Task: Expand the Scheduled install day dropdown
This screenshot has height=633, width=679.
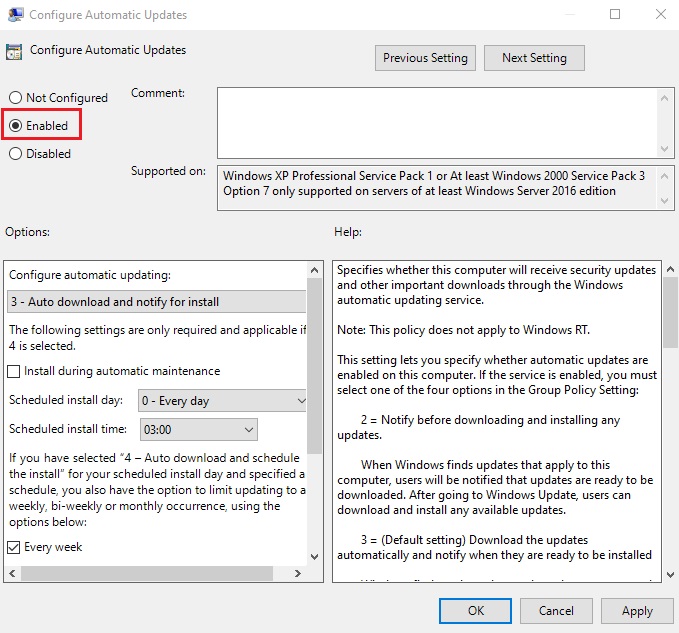Action: tap(222, 401)
